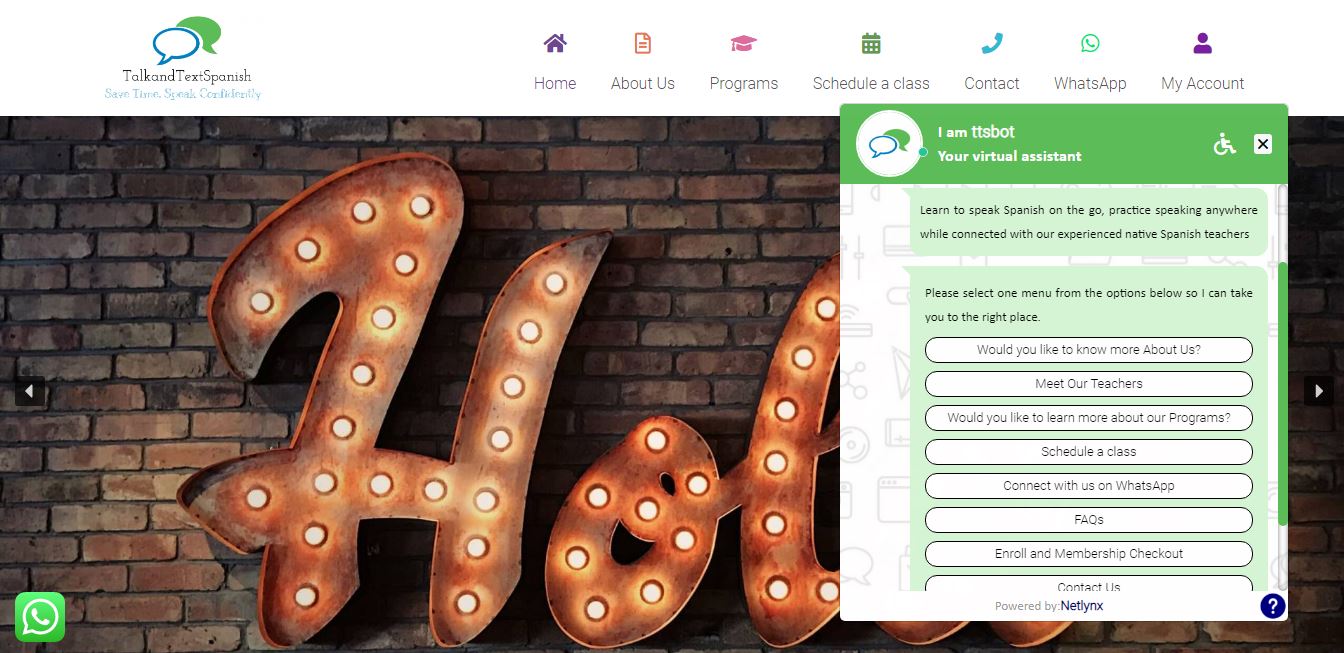This screenshot has height=653, width=1344.
Task: Click the chat window green scrollbar
Action: 1283,394
